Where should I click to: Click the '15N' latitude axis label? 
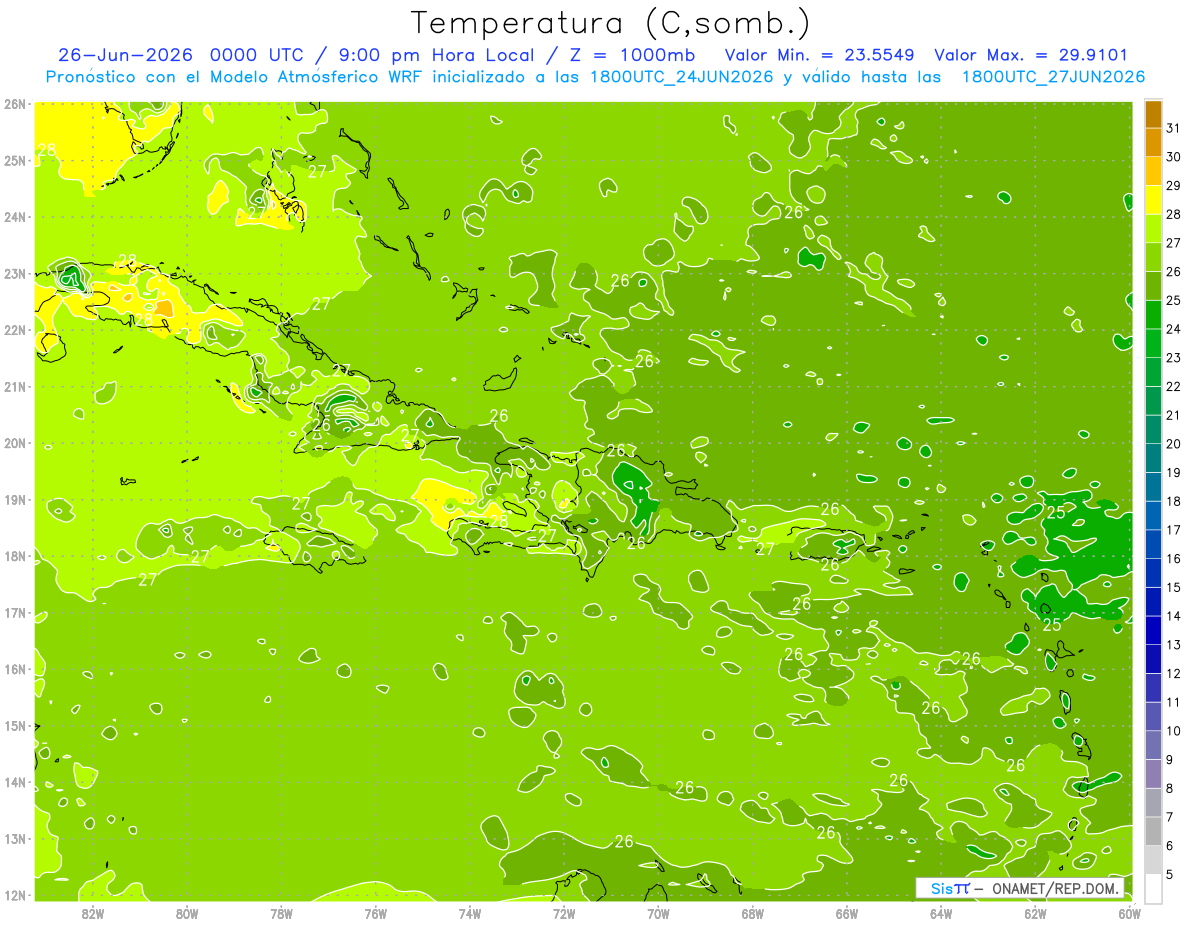[x=15, y=725]
